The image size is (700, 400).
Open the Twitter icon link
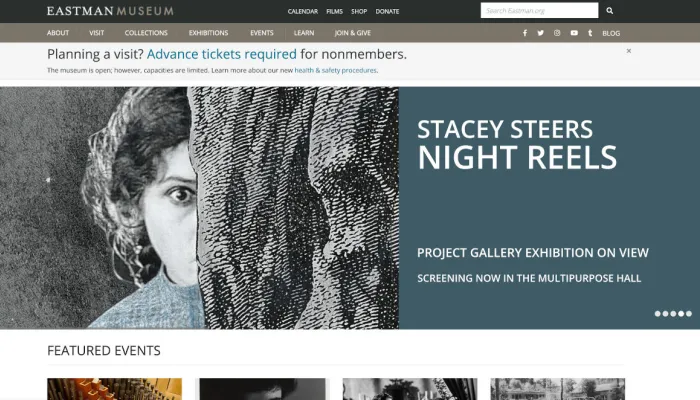(541, 33)
